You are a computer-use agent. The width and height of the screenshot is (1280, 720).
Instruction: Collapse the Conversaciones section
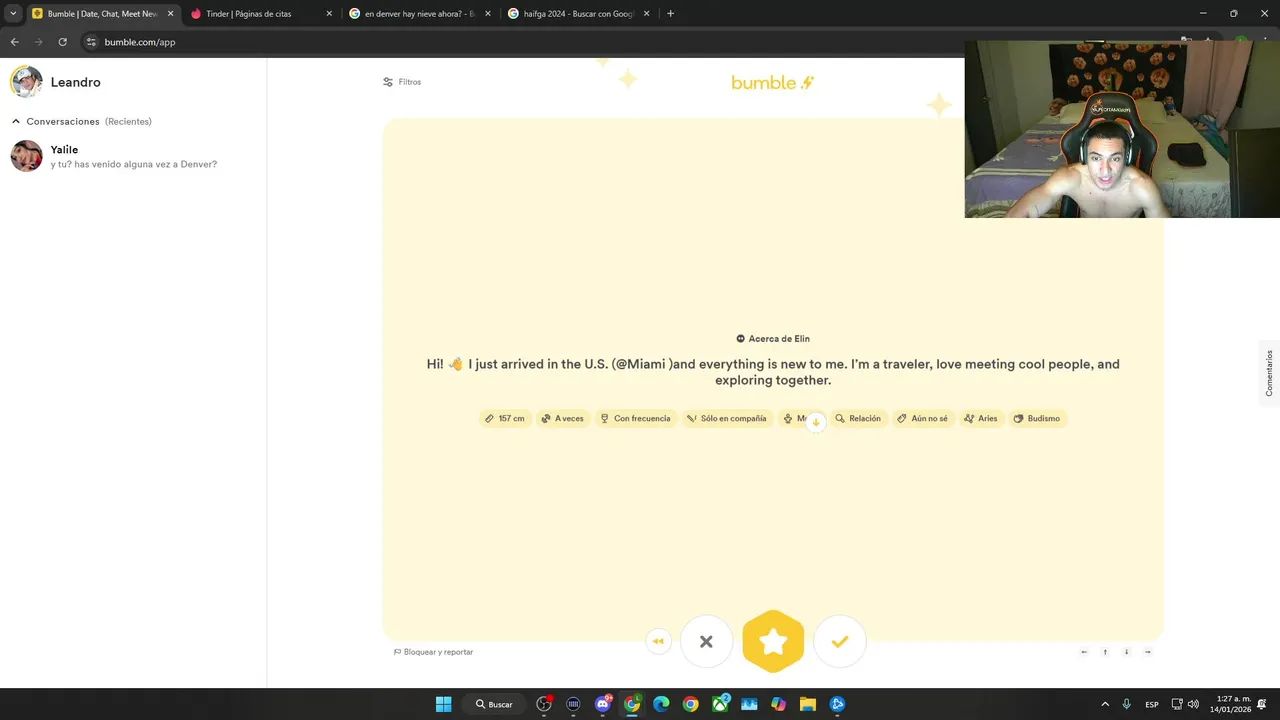[16, 121]
